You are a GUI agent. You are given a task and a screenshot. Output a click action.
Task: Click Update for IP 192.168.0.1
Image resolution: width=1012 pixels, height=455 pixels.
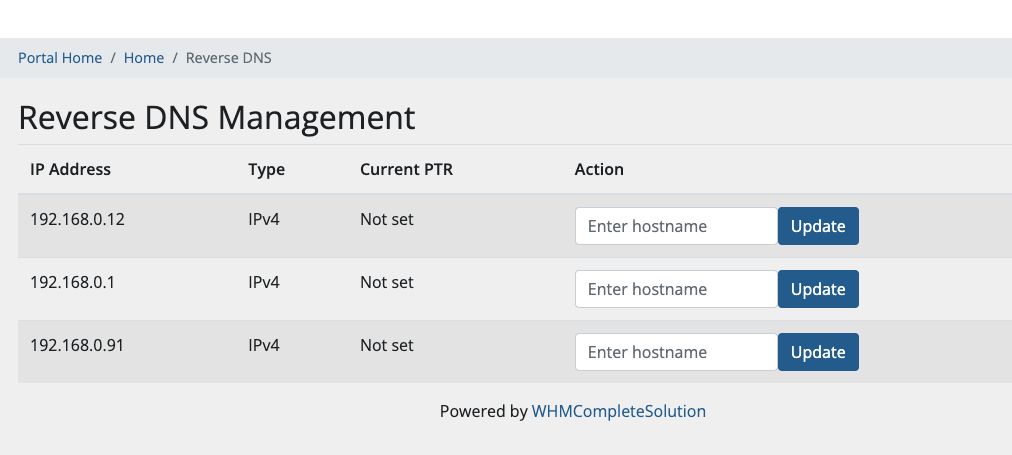tap(818, 289)
